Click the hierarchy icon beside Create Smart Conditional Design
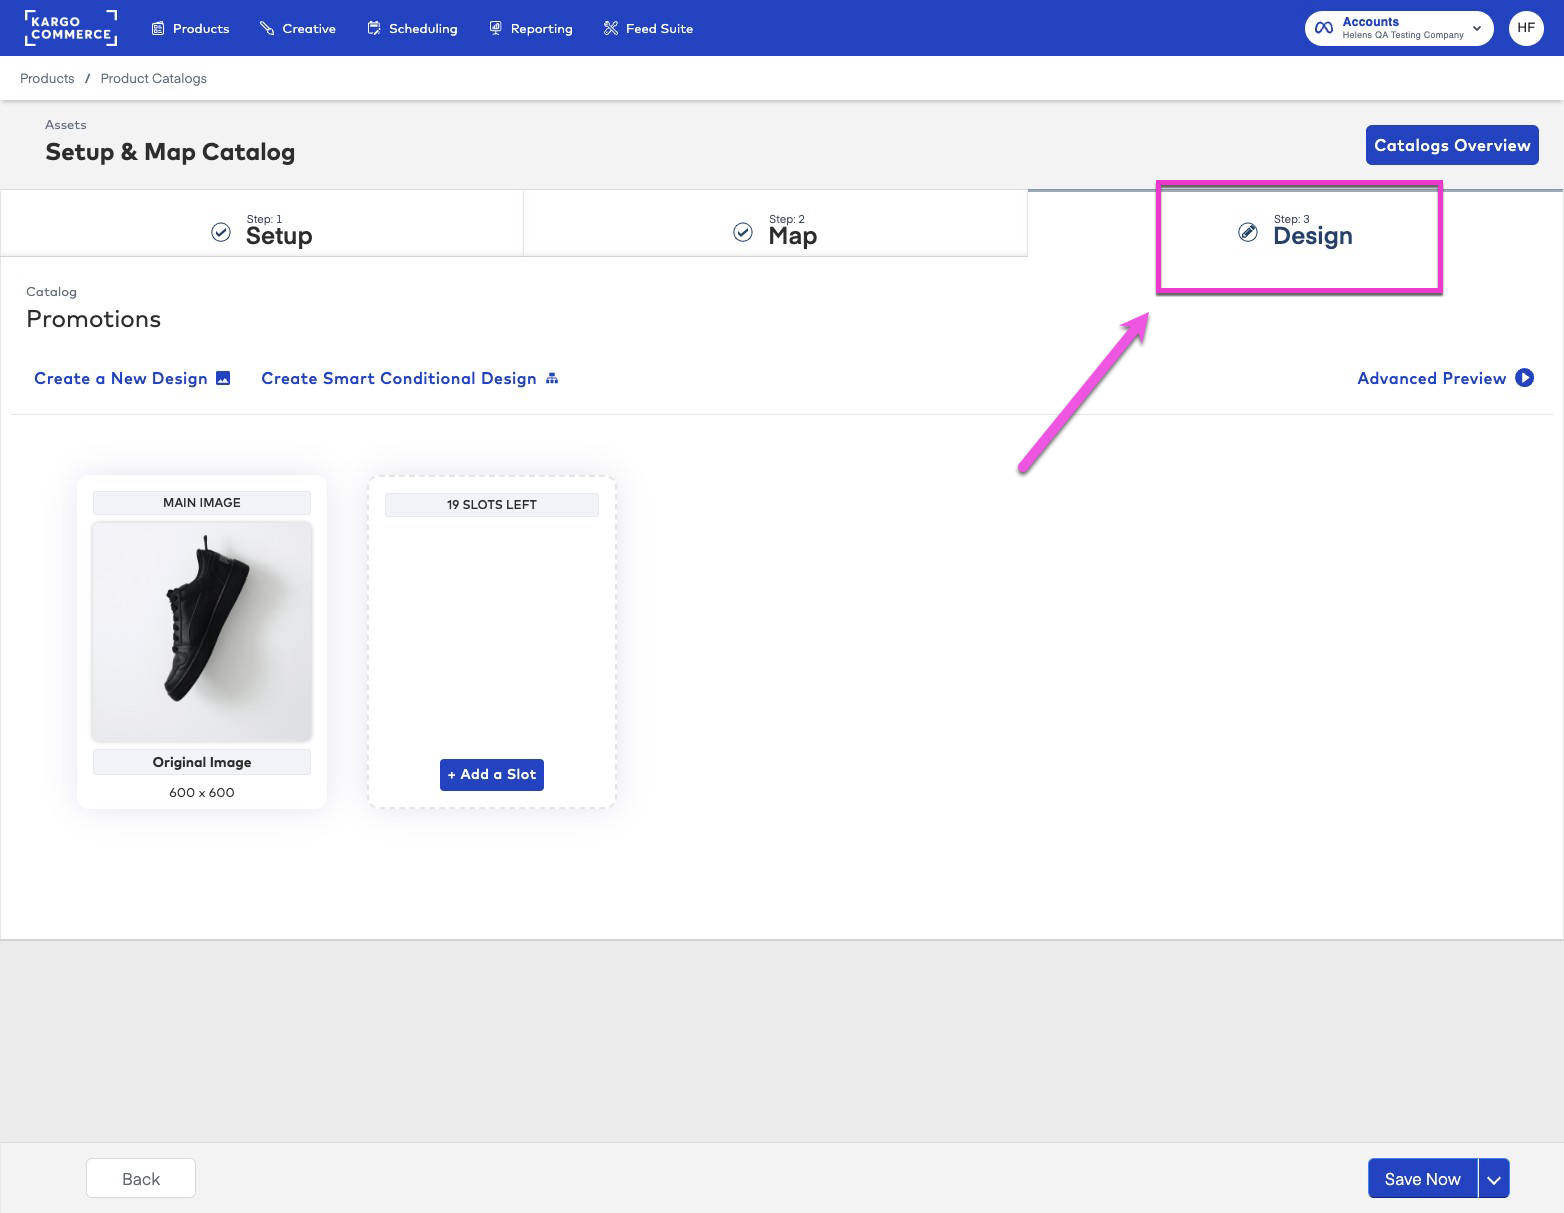The height and width of the screenshot is (1213, 1564). [x=551, y=378]
